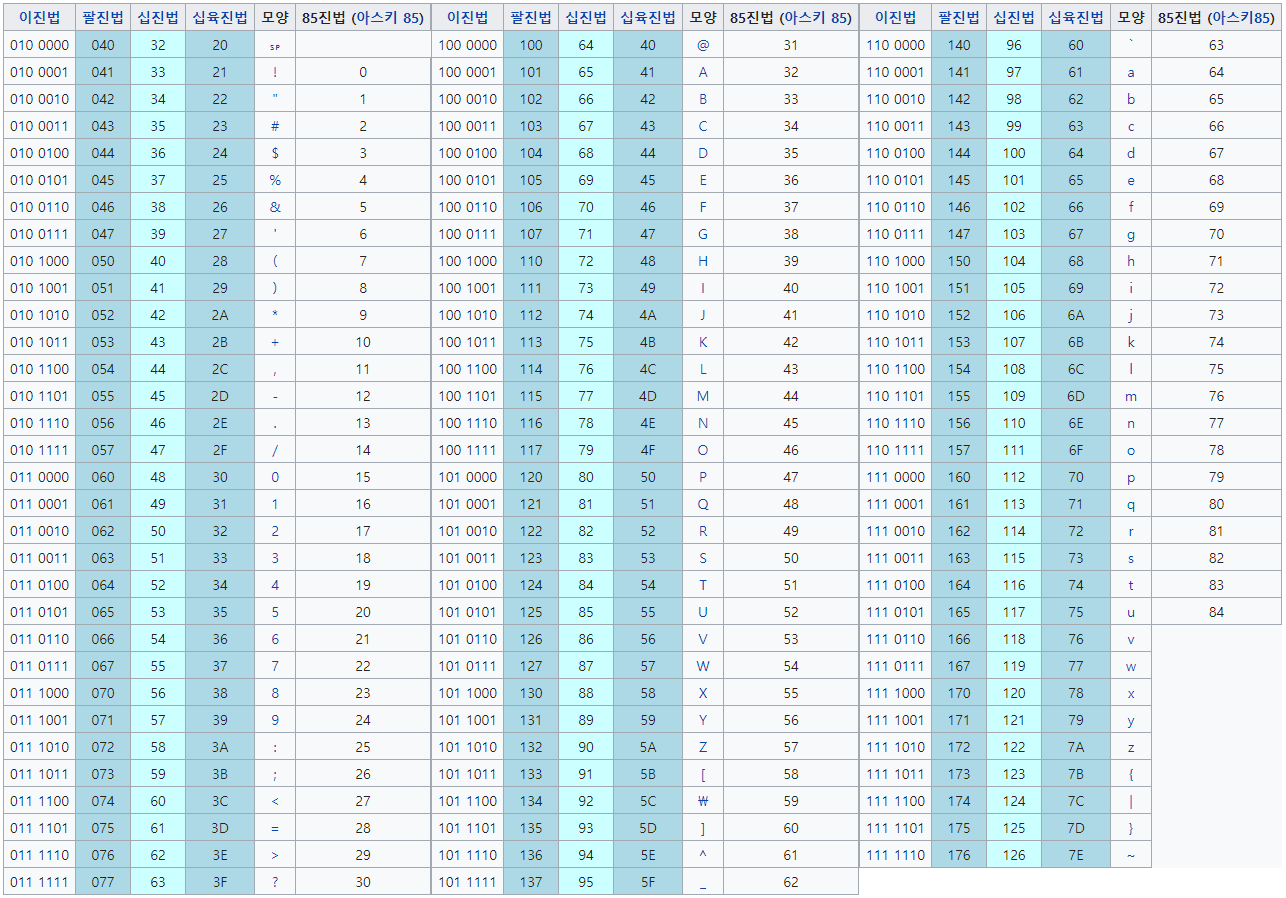Select the binary cell 011 1111
Image resolution: width=1286 pixels, height=898 pixels.
click(x=40, y=882)
